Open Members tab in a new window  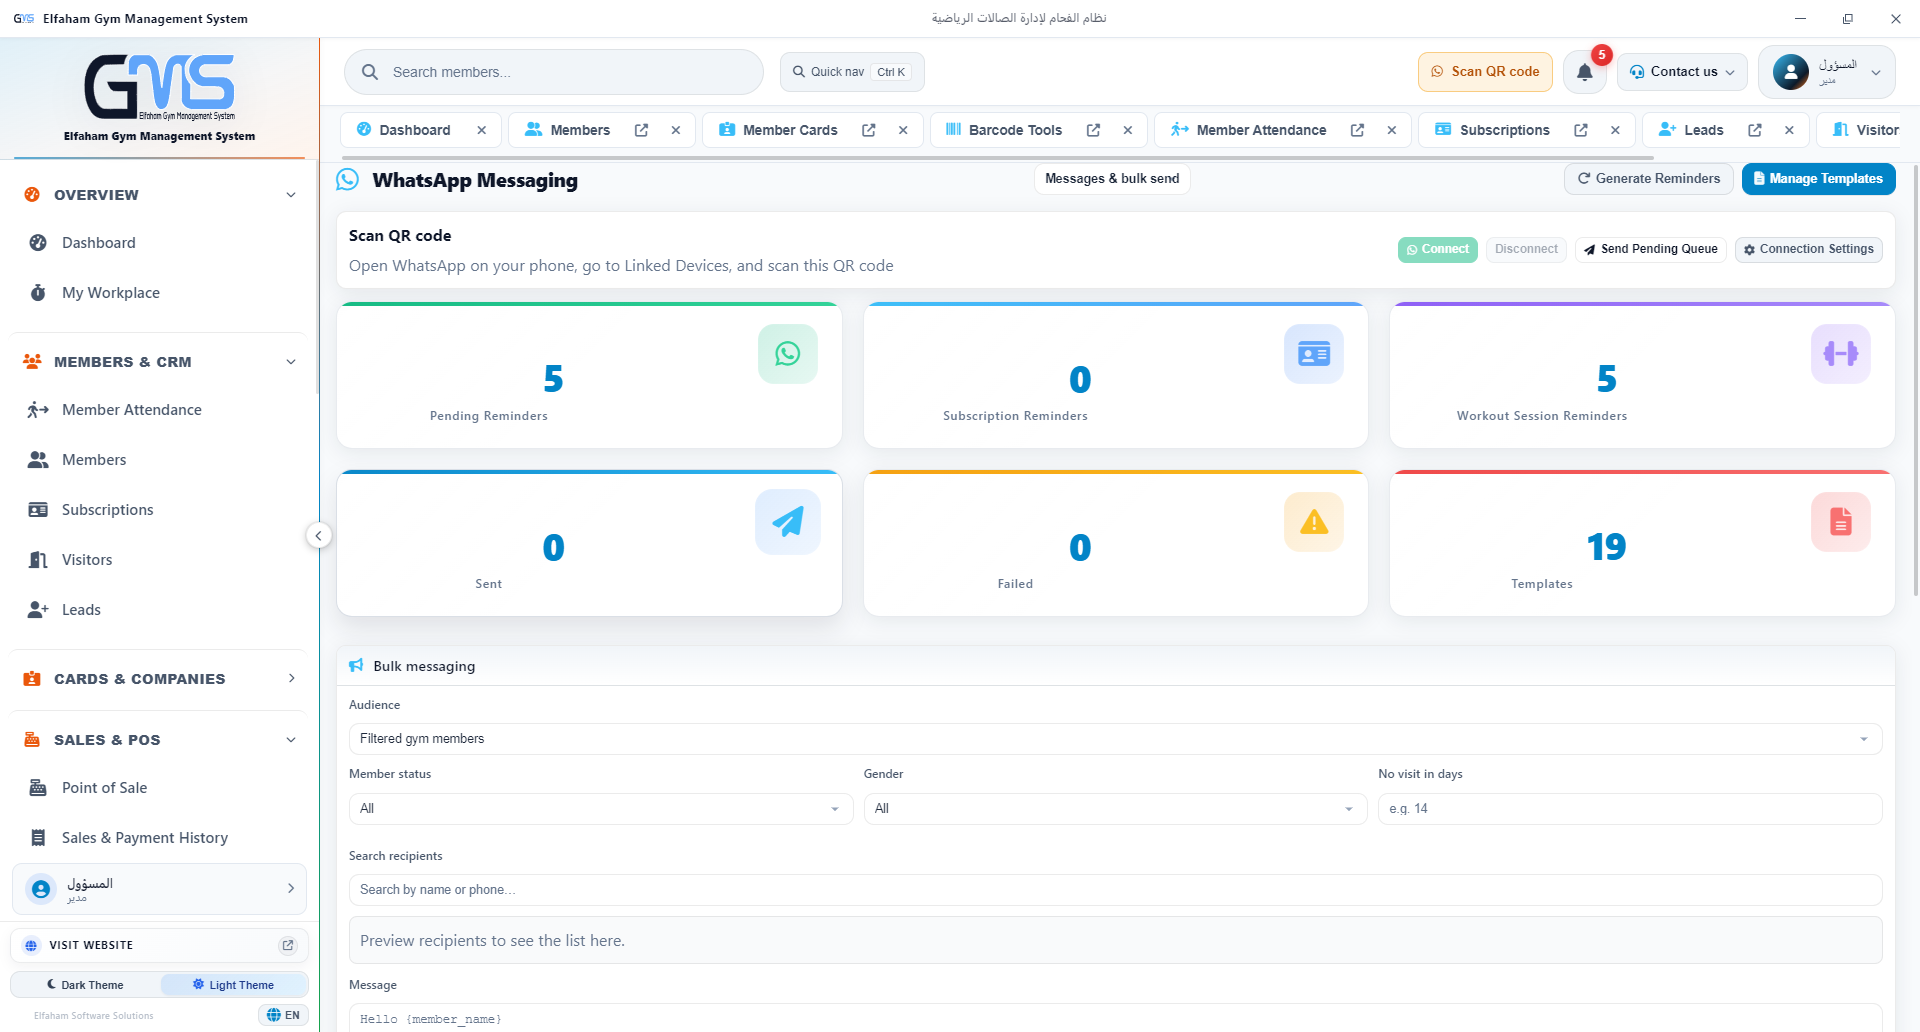click(x=642, y=130)
